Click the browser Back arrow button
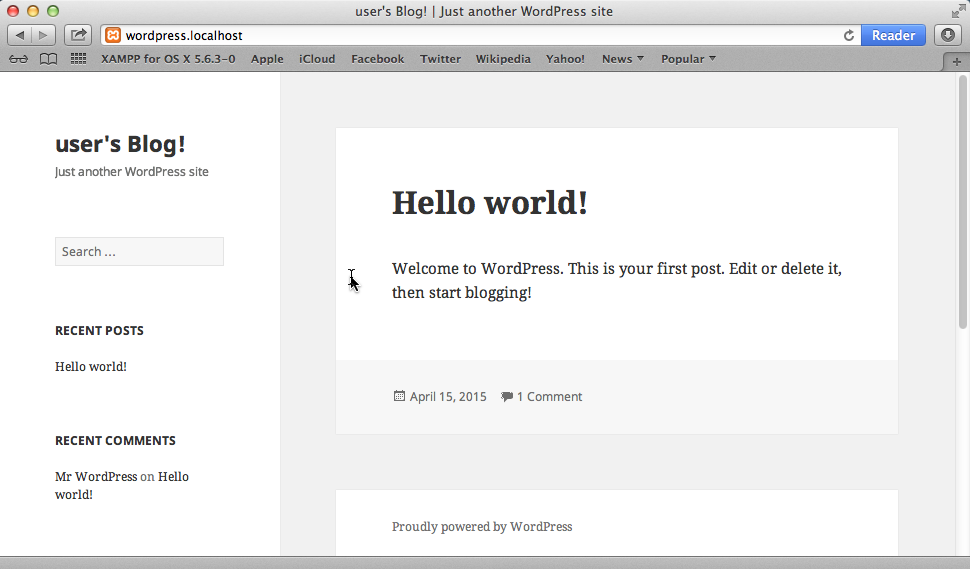 point(20,35)
